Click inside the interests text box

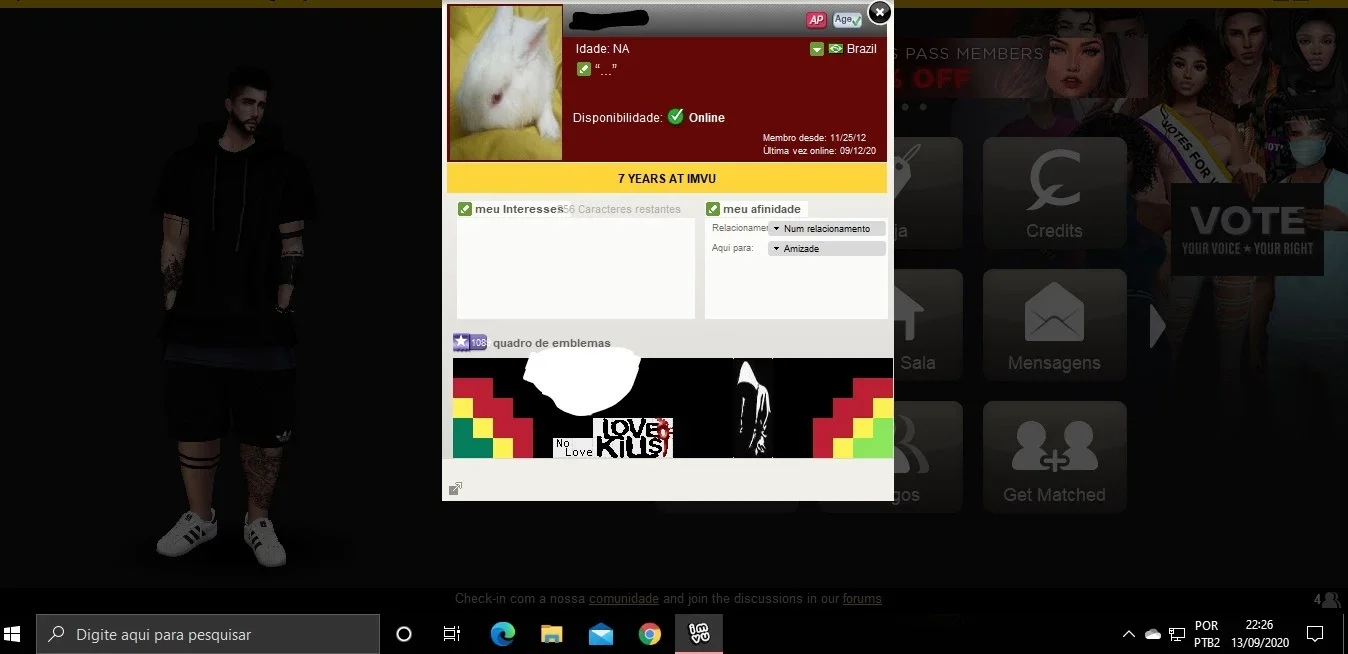click(576, 268)
